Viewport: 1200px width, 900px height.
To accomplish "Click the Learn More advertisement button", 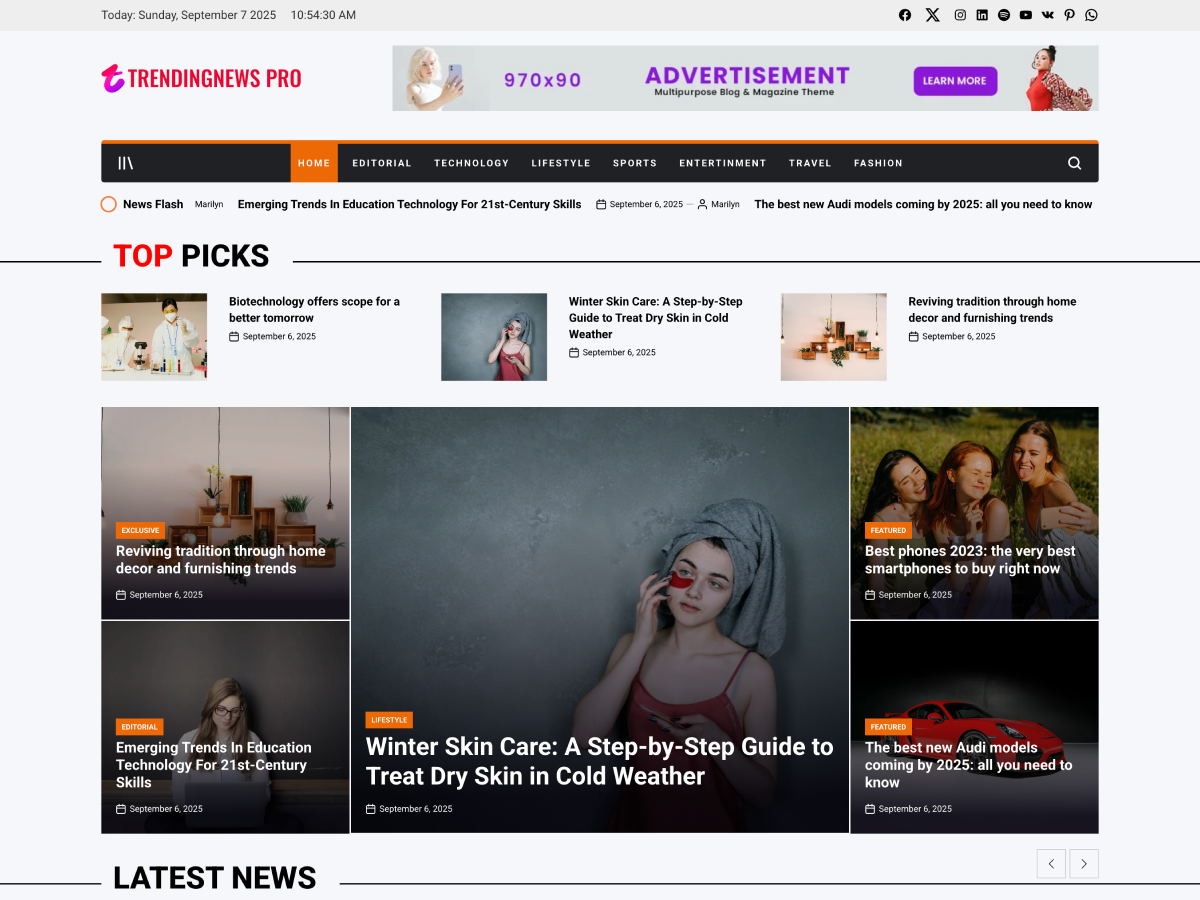I will point(955,81).
